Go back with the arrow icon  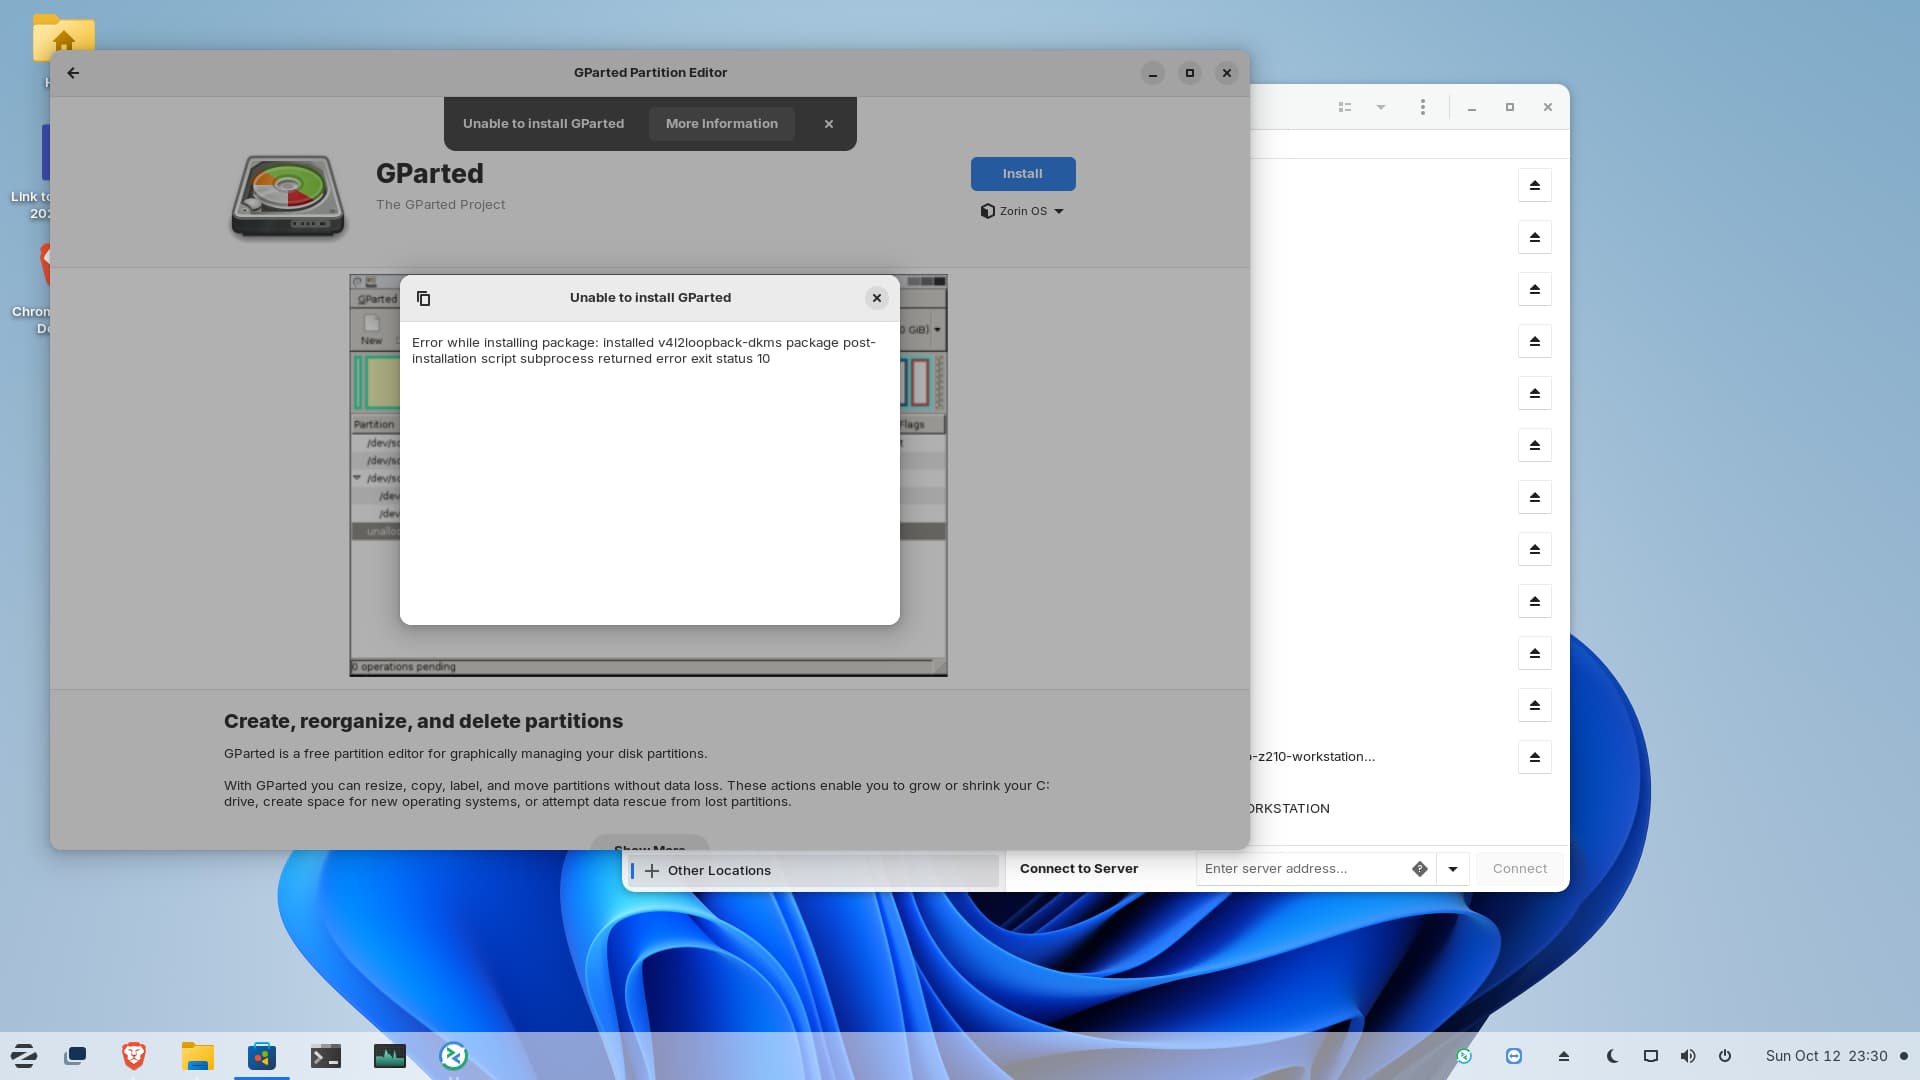pyautogui.click(x=73, y=73)
